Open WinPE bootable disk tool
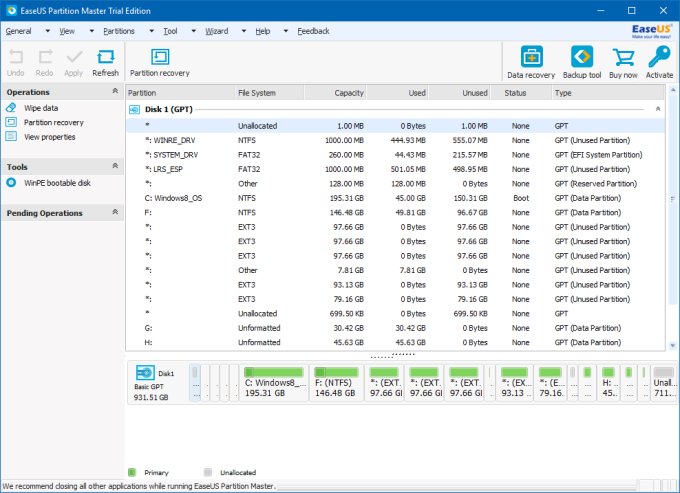The width and height of the screenshot is (680, 493). (x=57, y=183)
